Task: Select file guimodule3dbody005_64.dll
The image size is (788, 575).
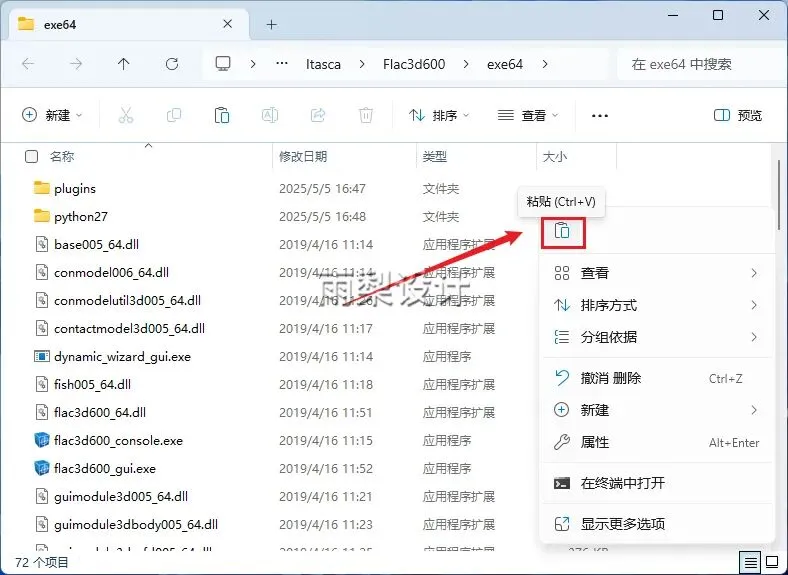Action: tap(136, 525)
